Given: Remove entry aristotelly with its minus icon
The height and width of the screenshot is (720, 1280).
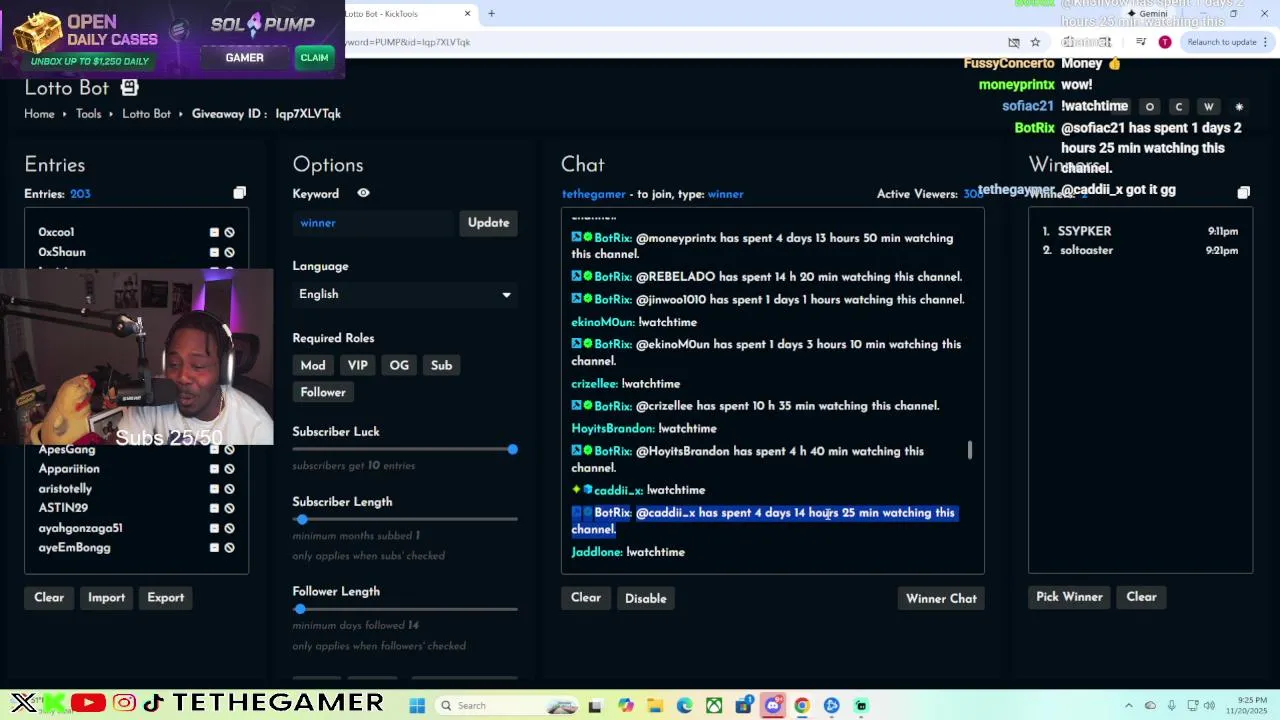Looking at the screenshot, I should [214, 489].
